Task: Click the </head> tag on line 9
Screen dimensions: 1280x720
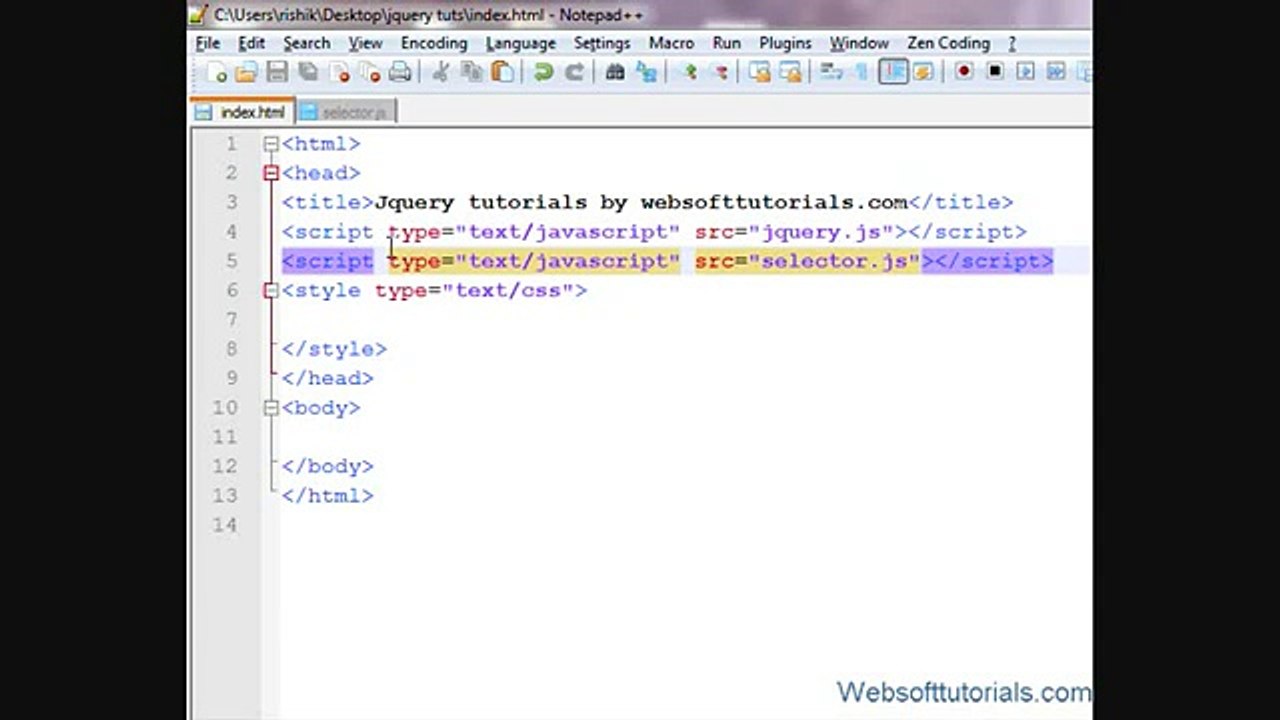Action: pos(328,378)
